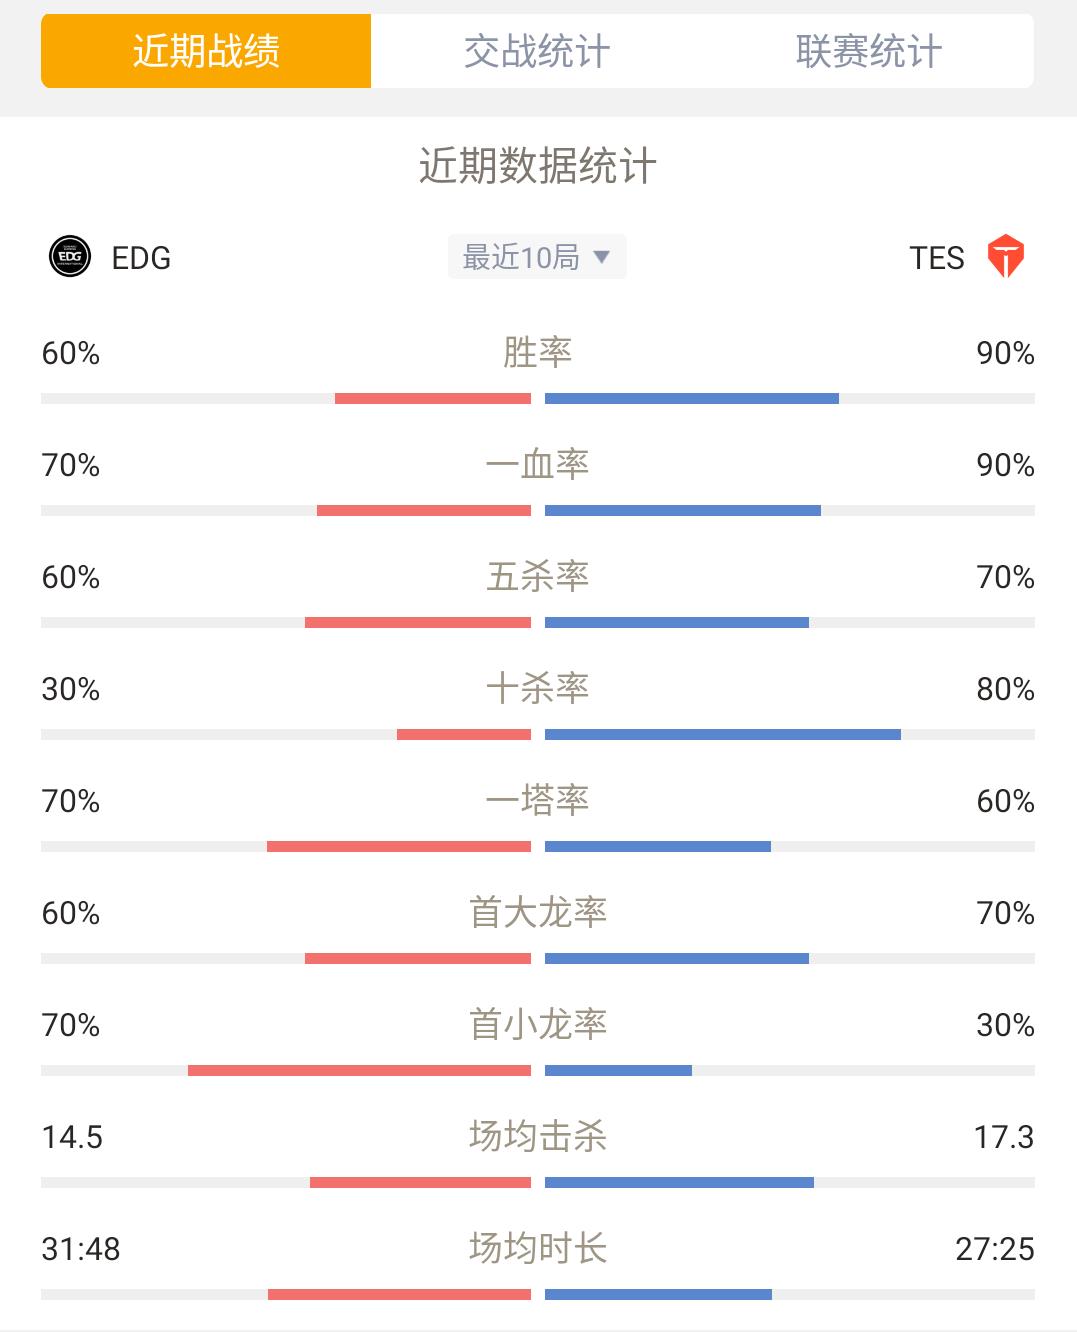Click the TES team name
Screen dimensions: 1077x1332
coord(937,258)
